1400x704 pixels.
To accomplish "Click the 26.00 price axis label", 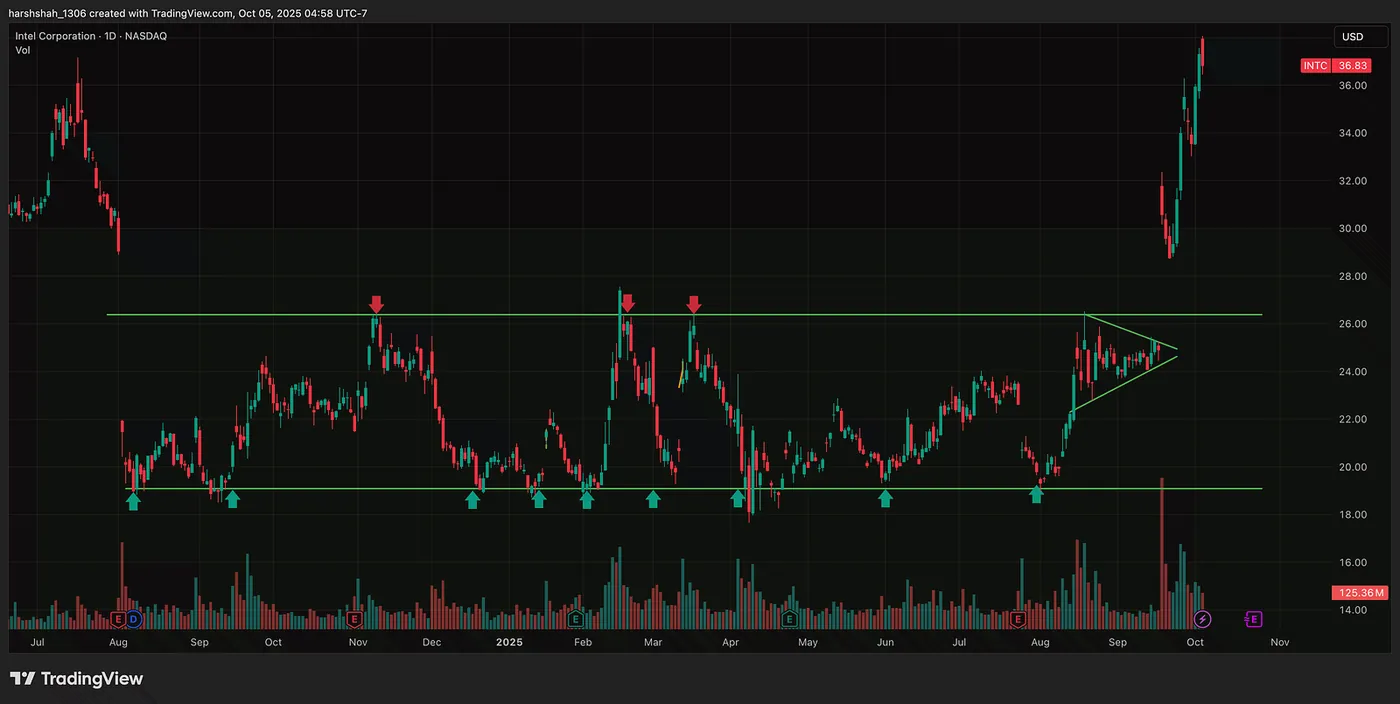I will 1352,324.
